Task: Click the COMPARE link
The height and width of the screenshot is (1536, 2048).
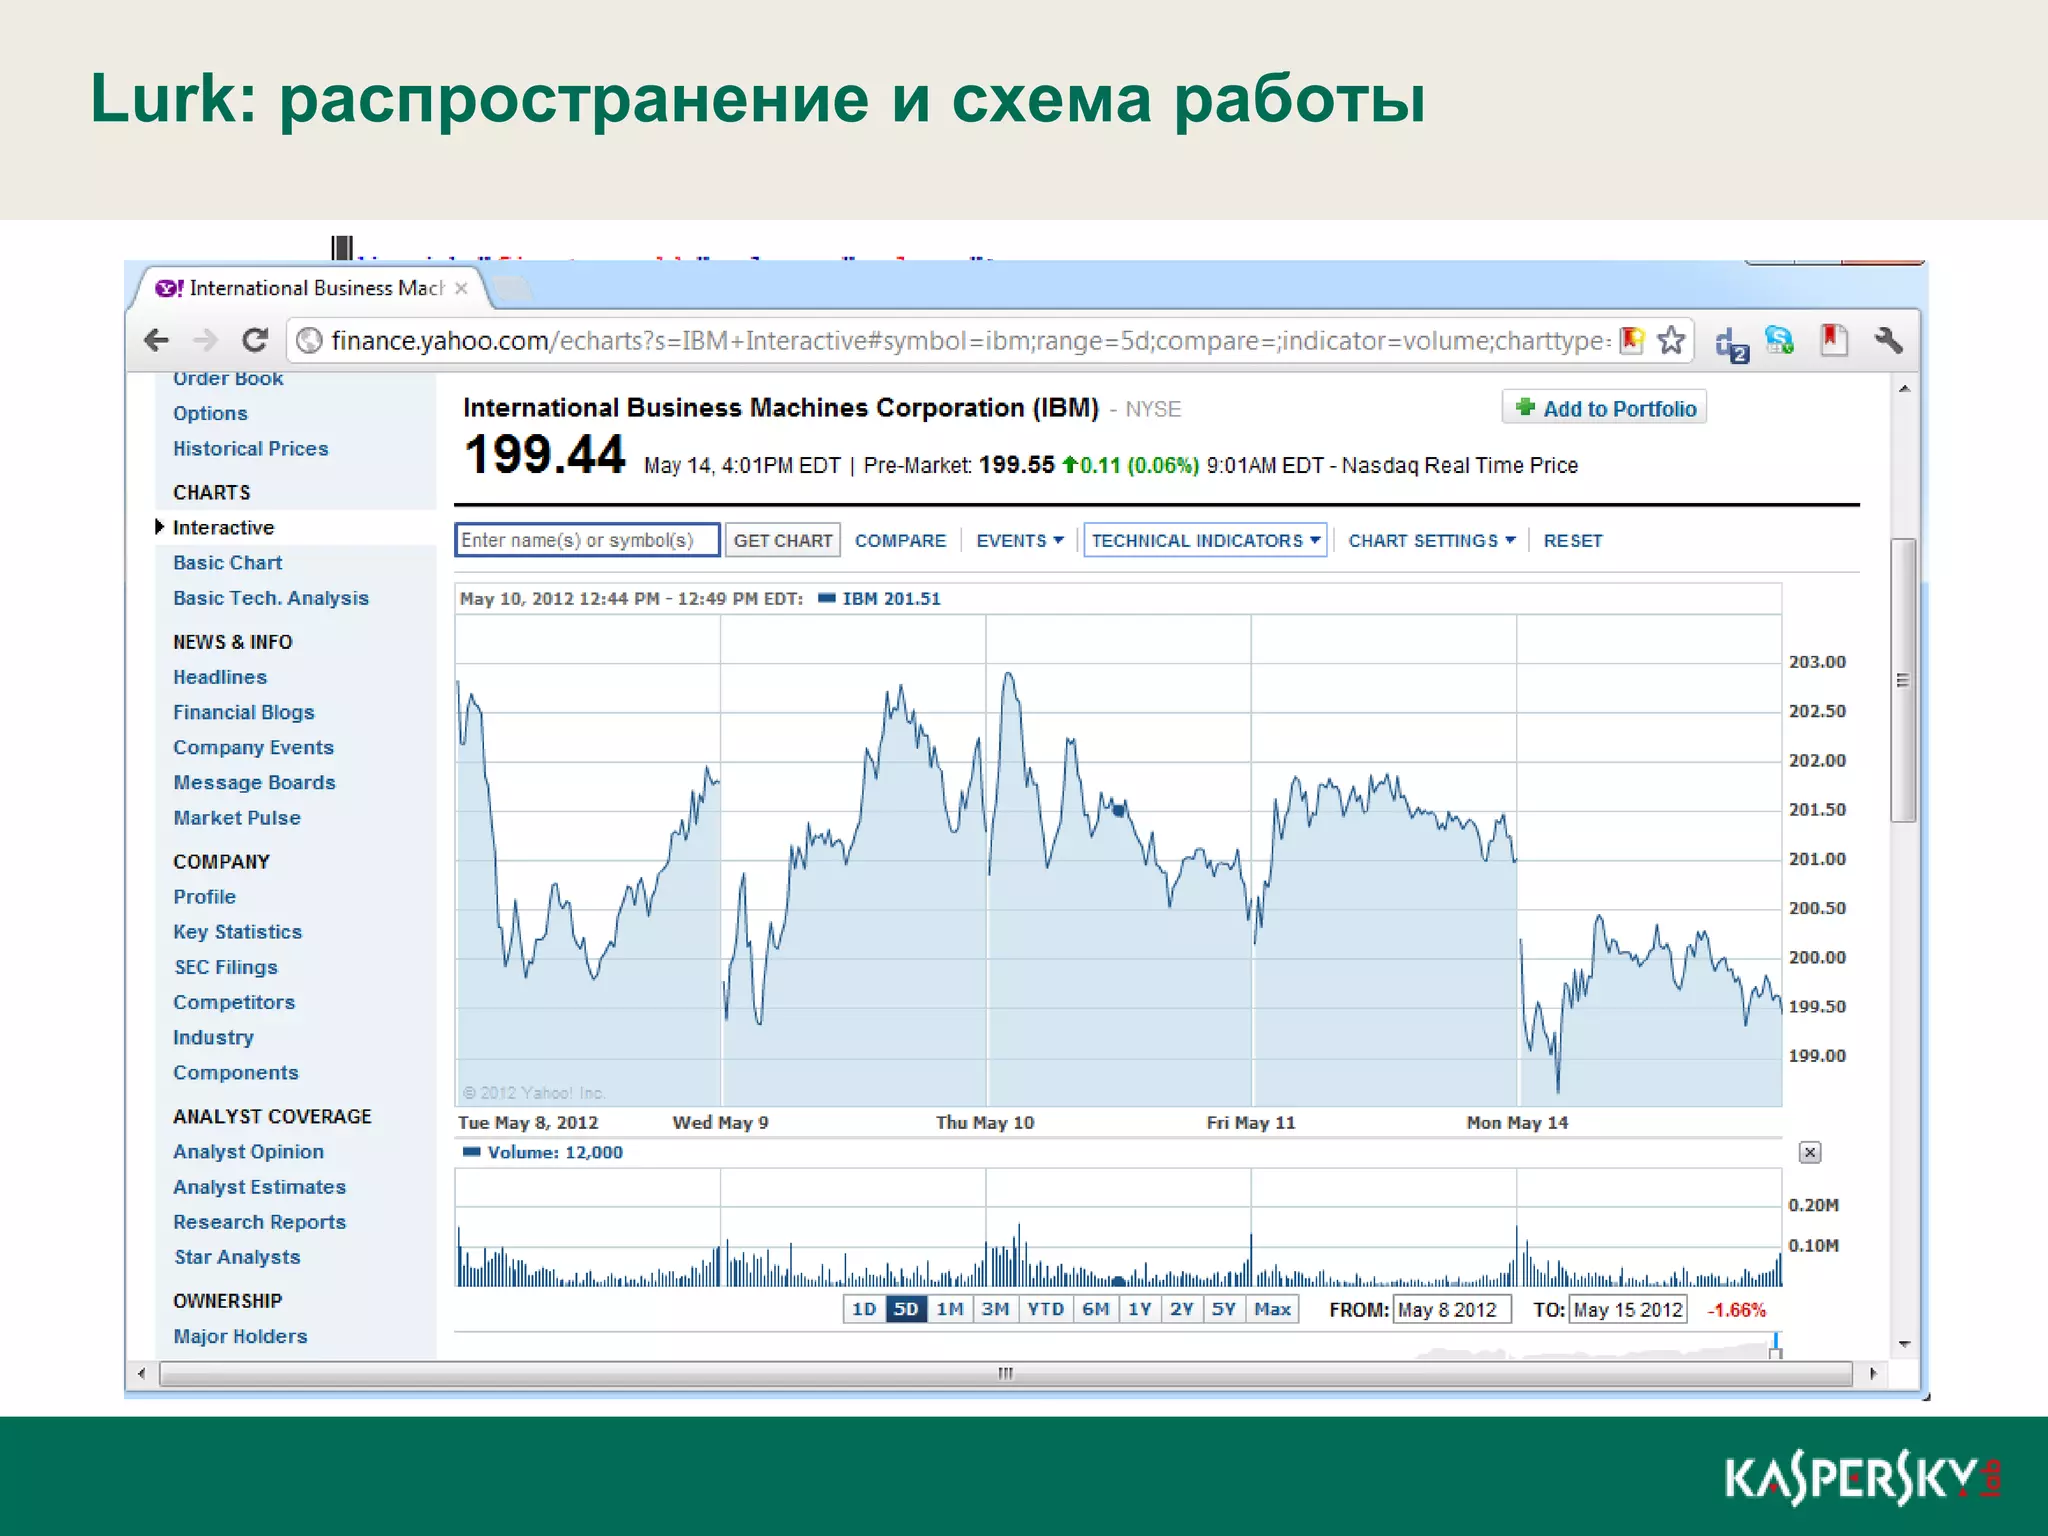Action: [900, 540]
